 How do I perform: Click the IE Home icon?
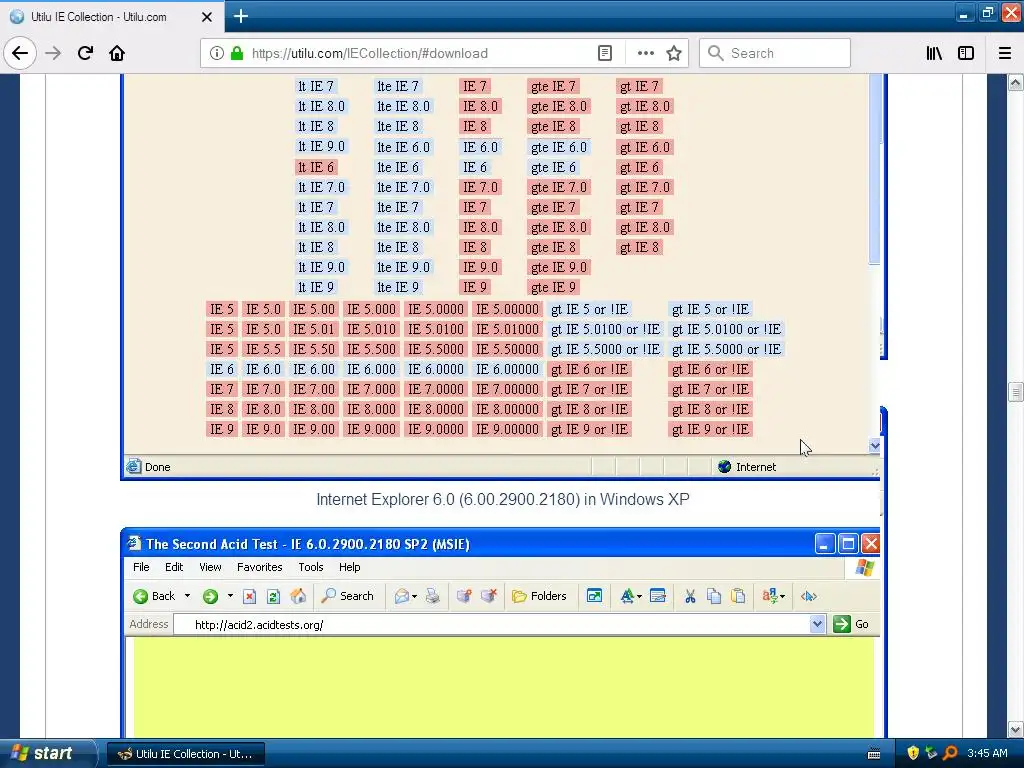coord(298,596)
